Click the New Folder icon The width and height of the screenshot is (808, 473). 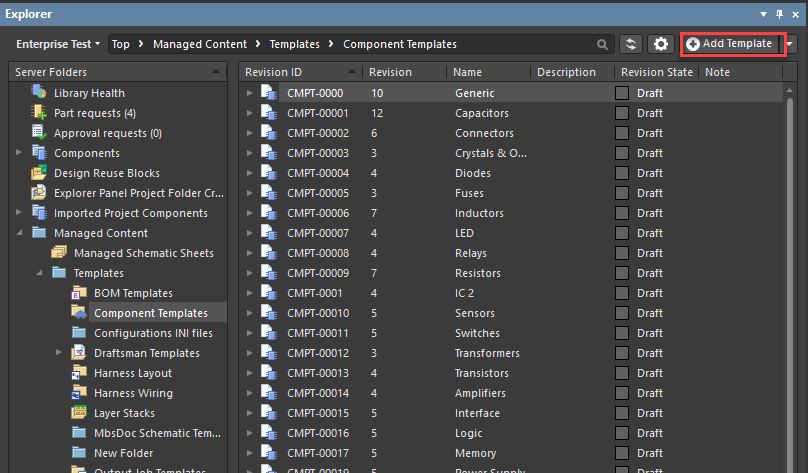(x=79, y=453)
